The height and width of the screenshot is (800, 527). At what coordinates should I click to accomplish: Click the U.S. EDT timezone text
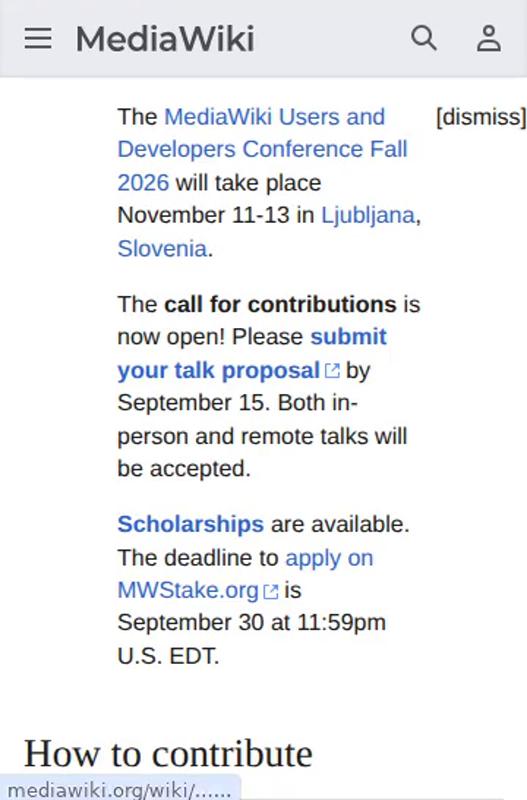point(168,656)
